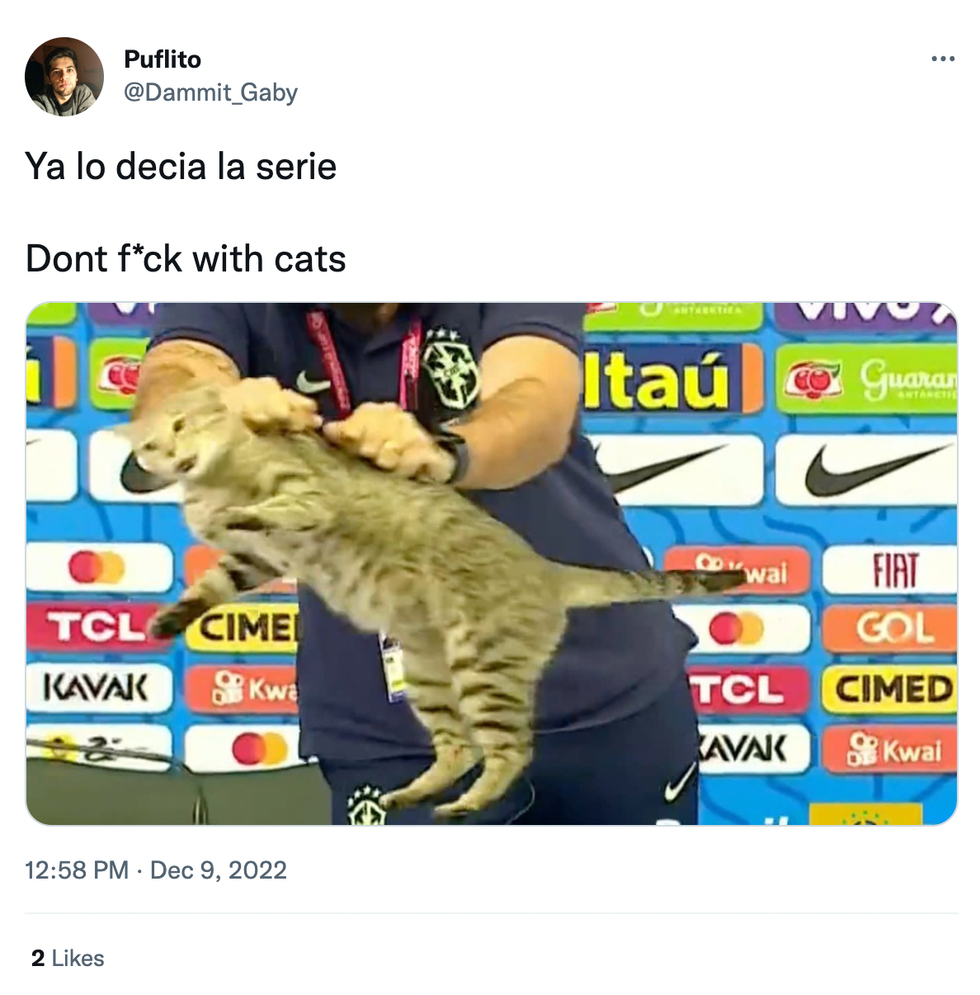Open the @Dammit_Gaby handle link

coord(210,93)
